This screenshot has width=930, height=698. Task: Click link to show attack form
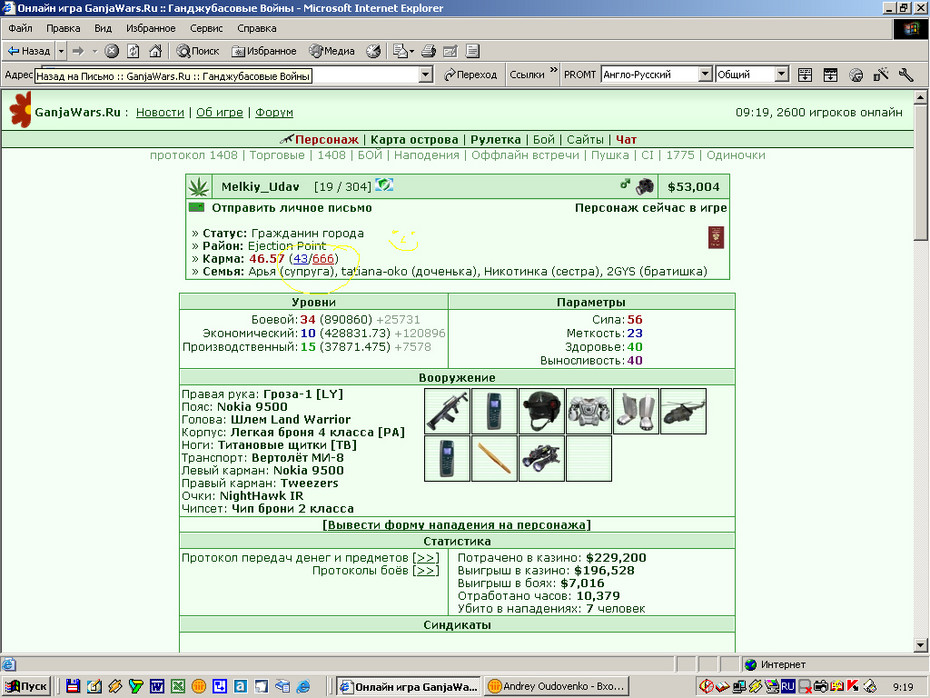(457, 525)
